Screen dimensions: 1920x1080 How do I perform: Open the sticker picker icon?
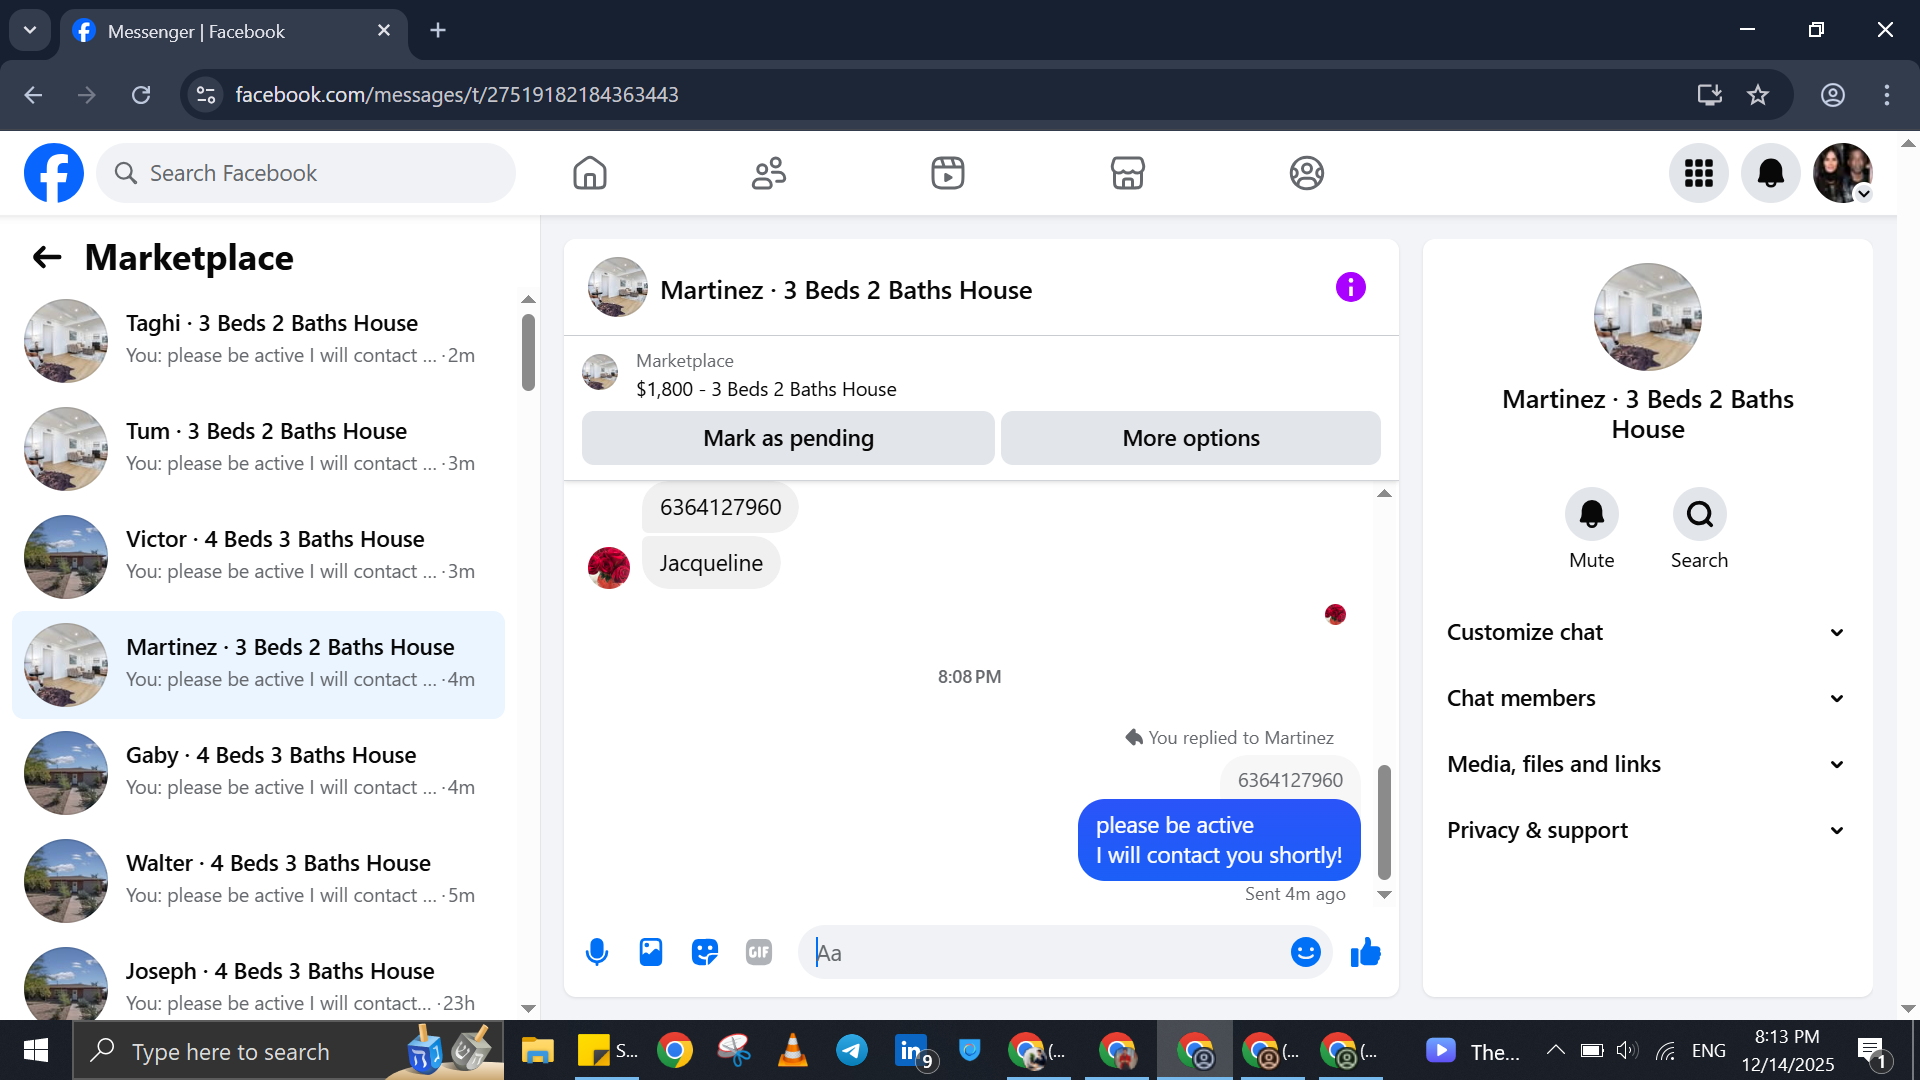point(705,952)
